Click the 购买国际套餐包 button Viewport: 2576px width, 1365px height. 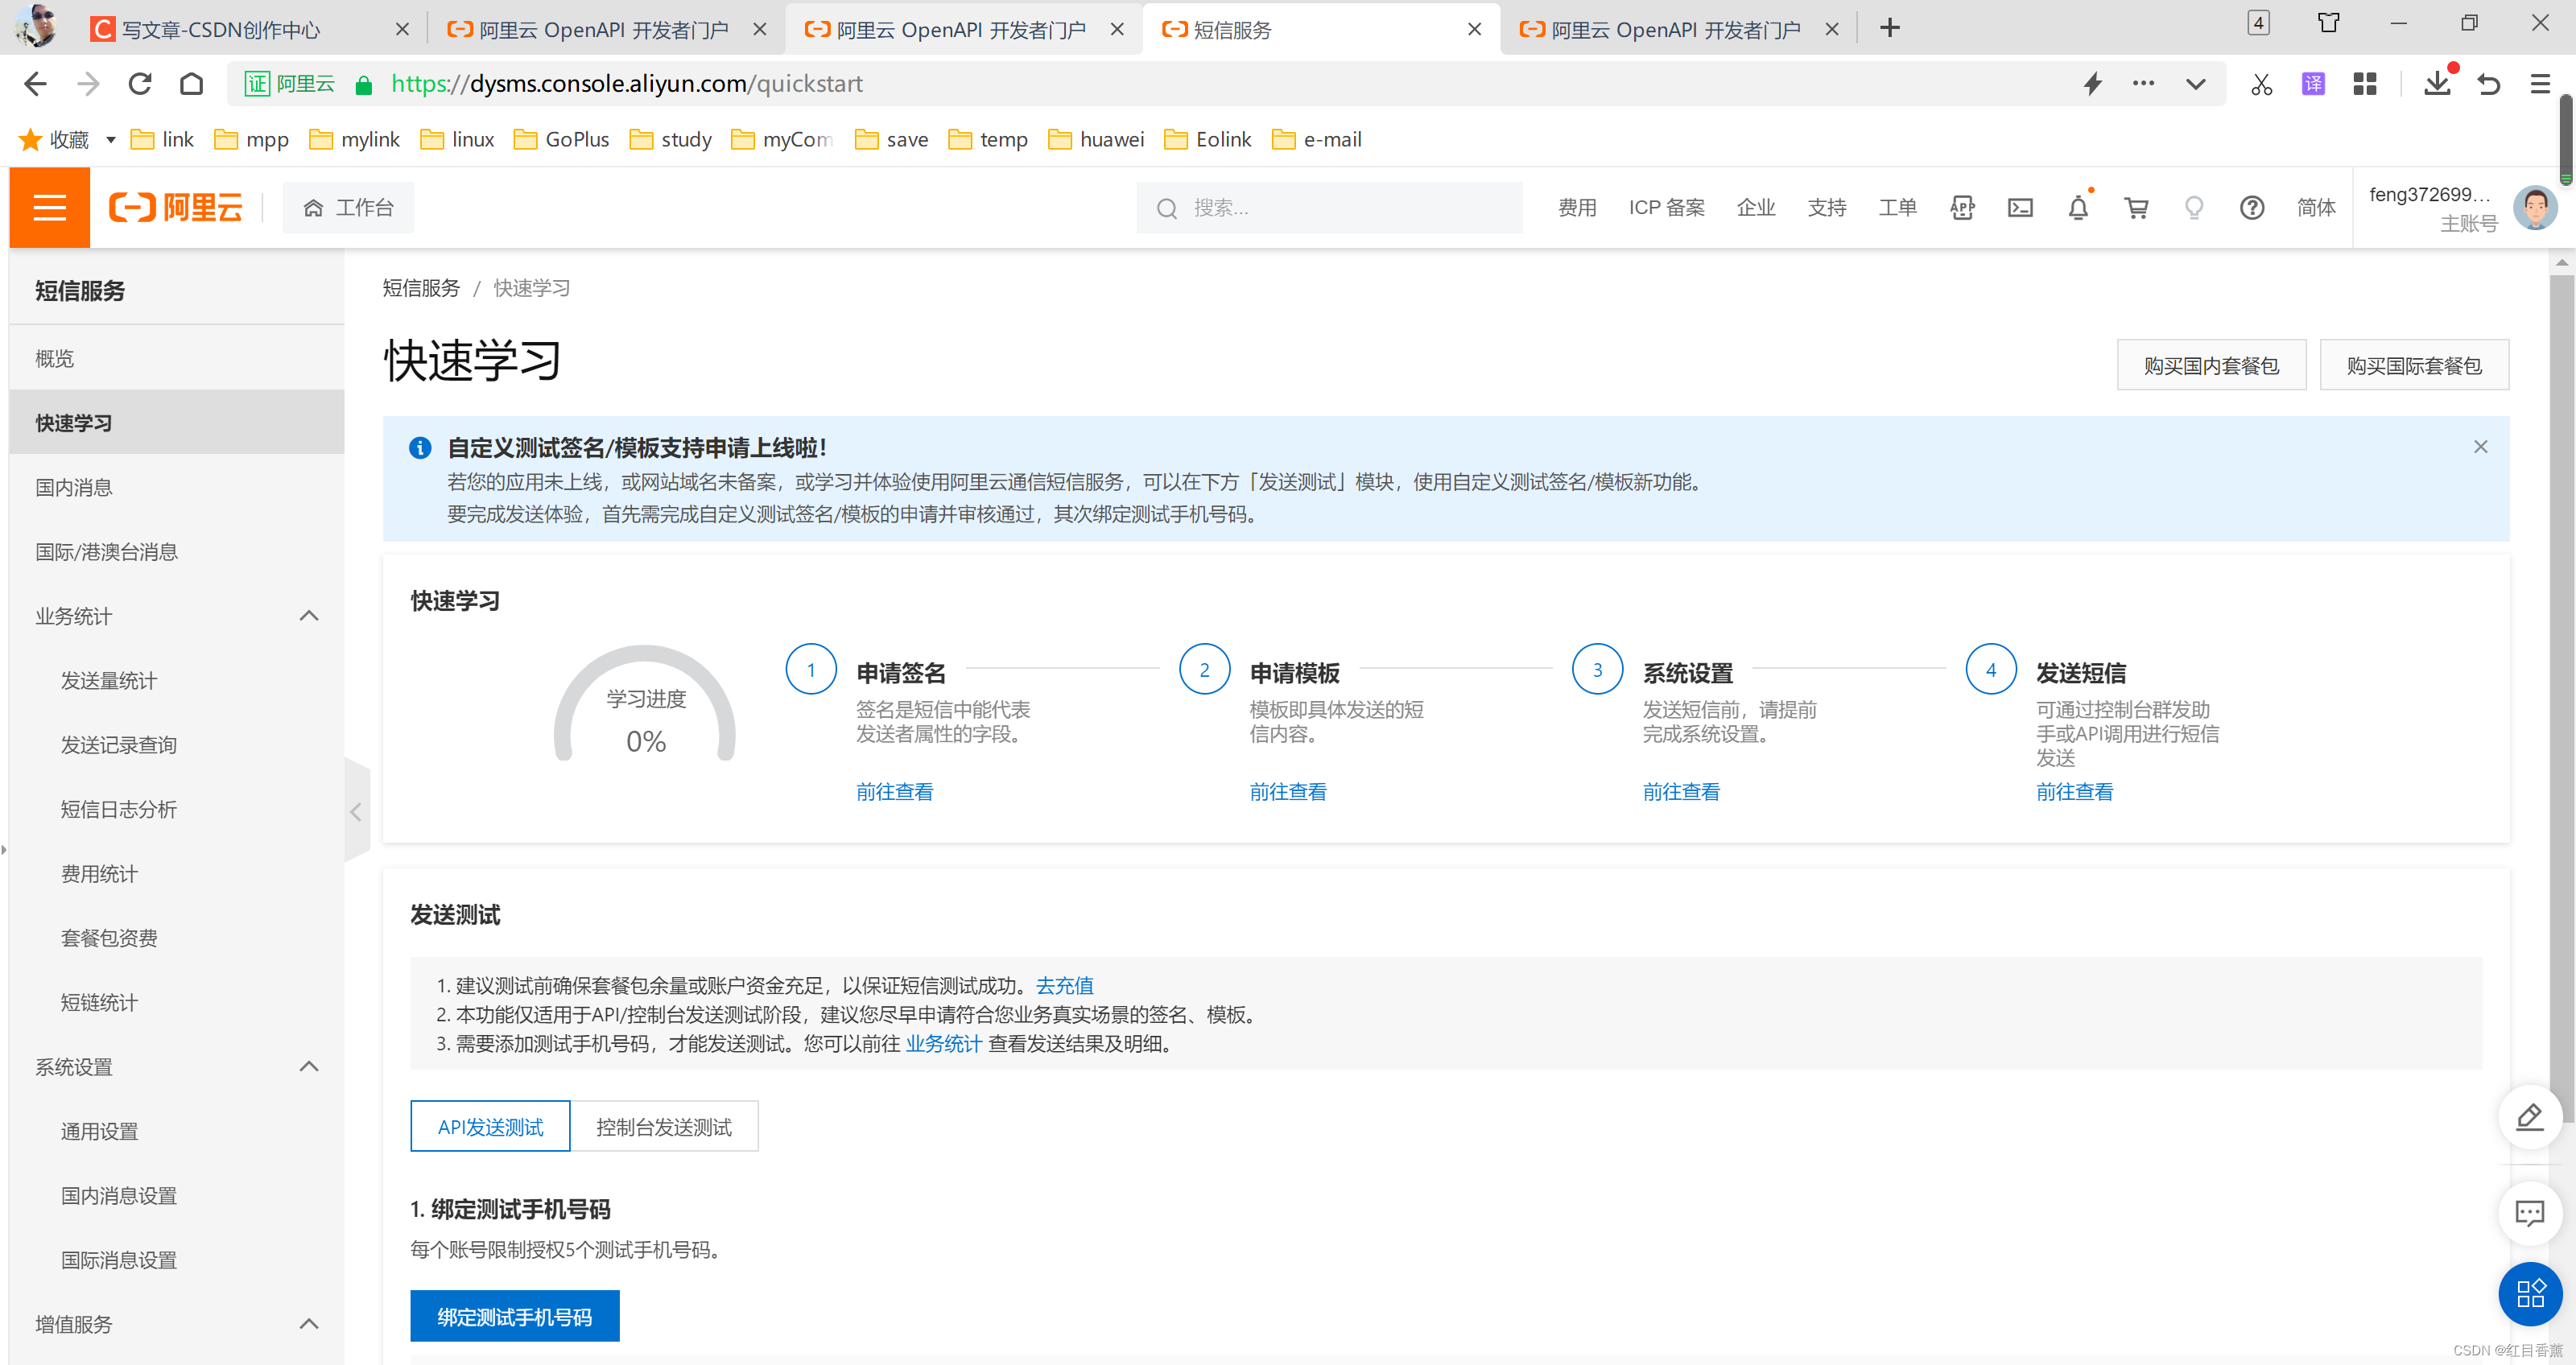2414,365
